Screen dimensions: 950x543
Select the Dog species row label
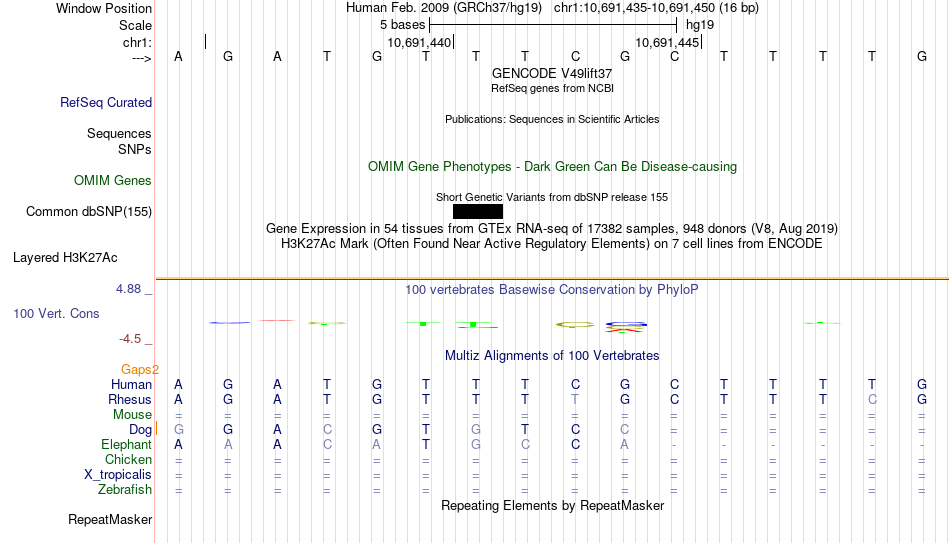pos(141,429)
